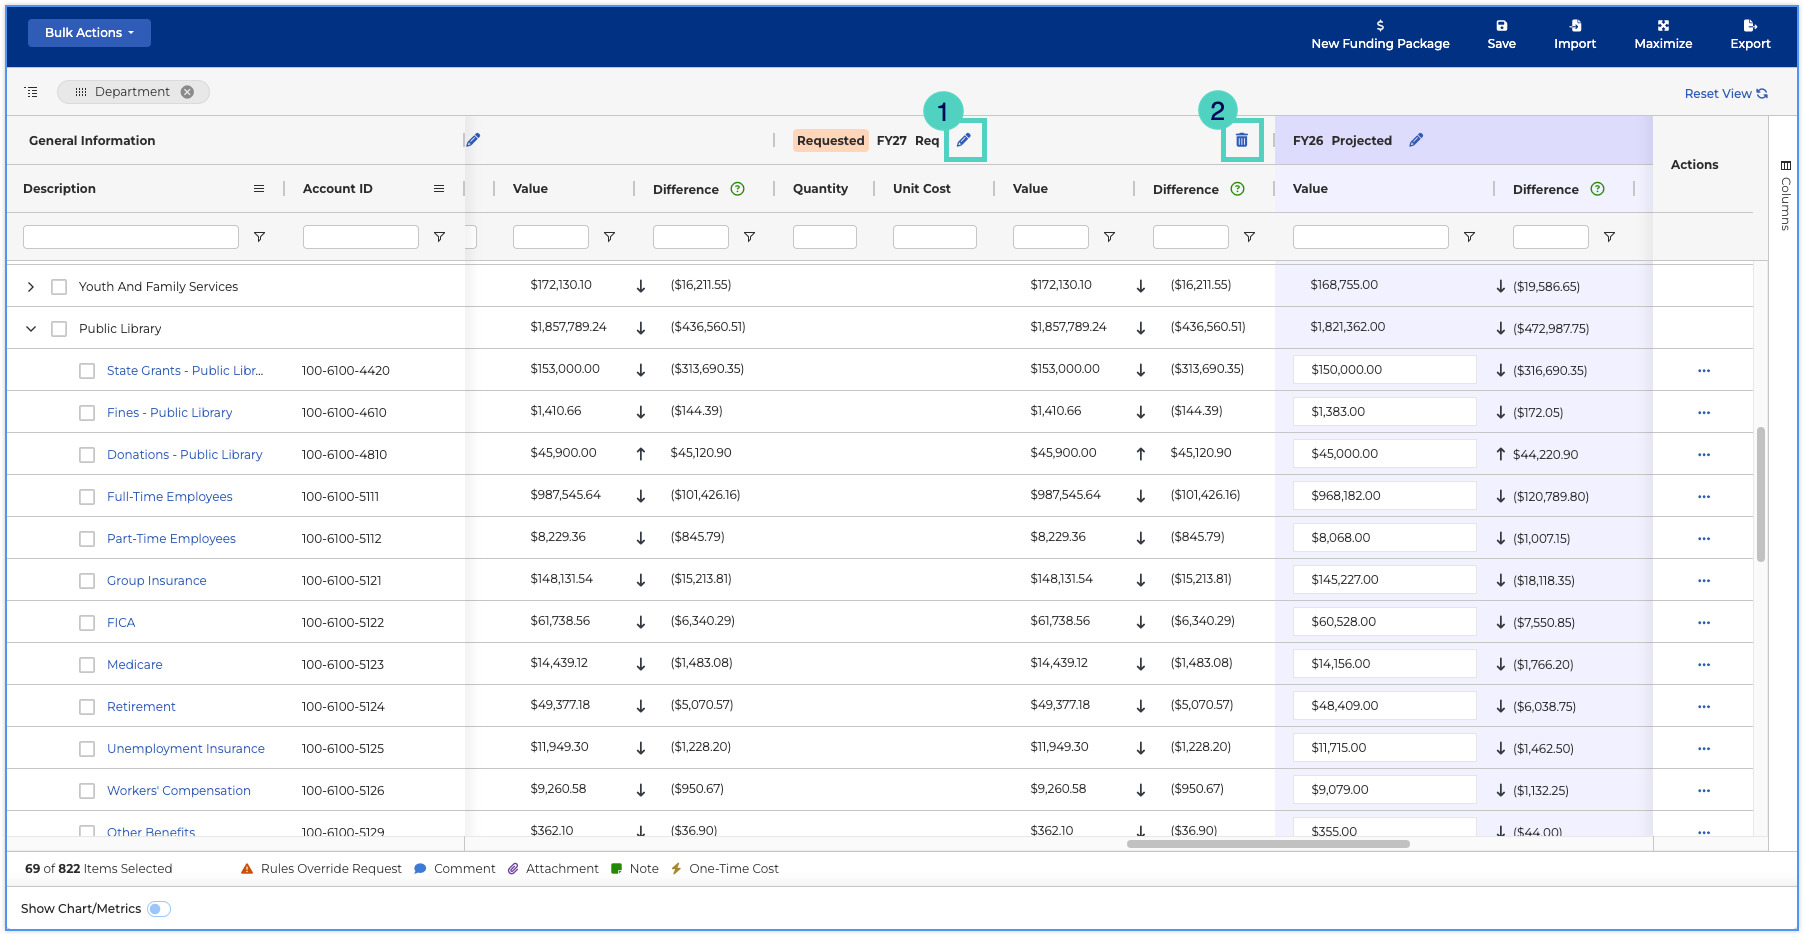This screenshot has height=936, width=1804.
Task: Open filter for Description column
Action: 259,237
